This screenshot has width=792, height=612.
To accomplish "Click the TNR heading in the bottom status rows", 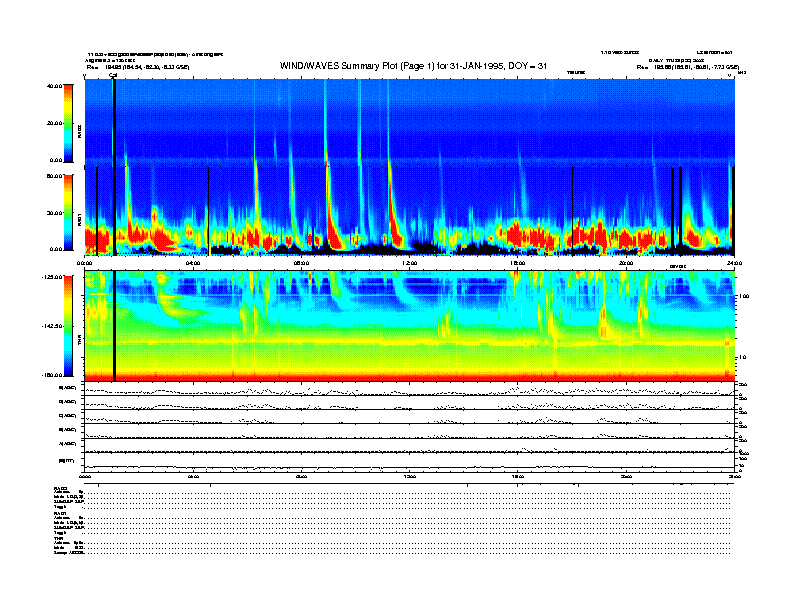I will [58, 538].
